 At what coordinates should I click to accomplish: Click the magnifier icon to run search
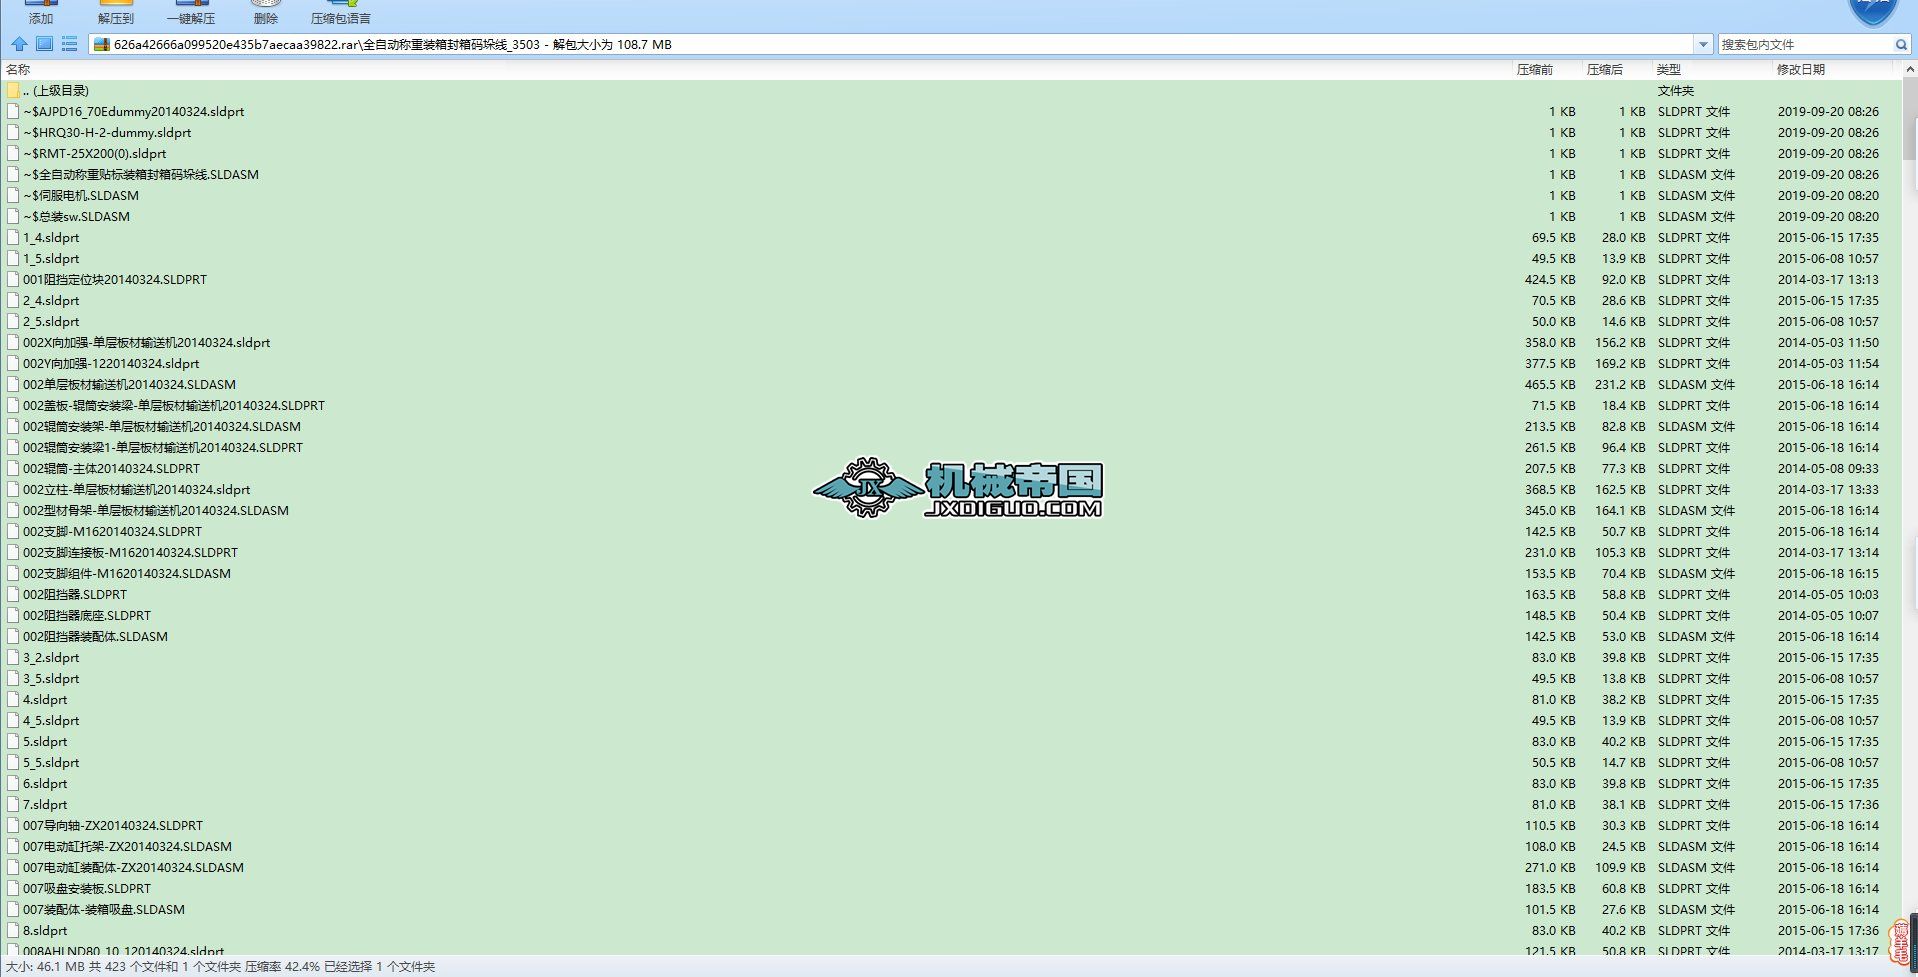pyautogui.click(x=1903, y=44)
